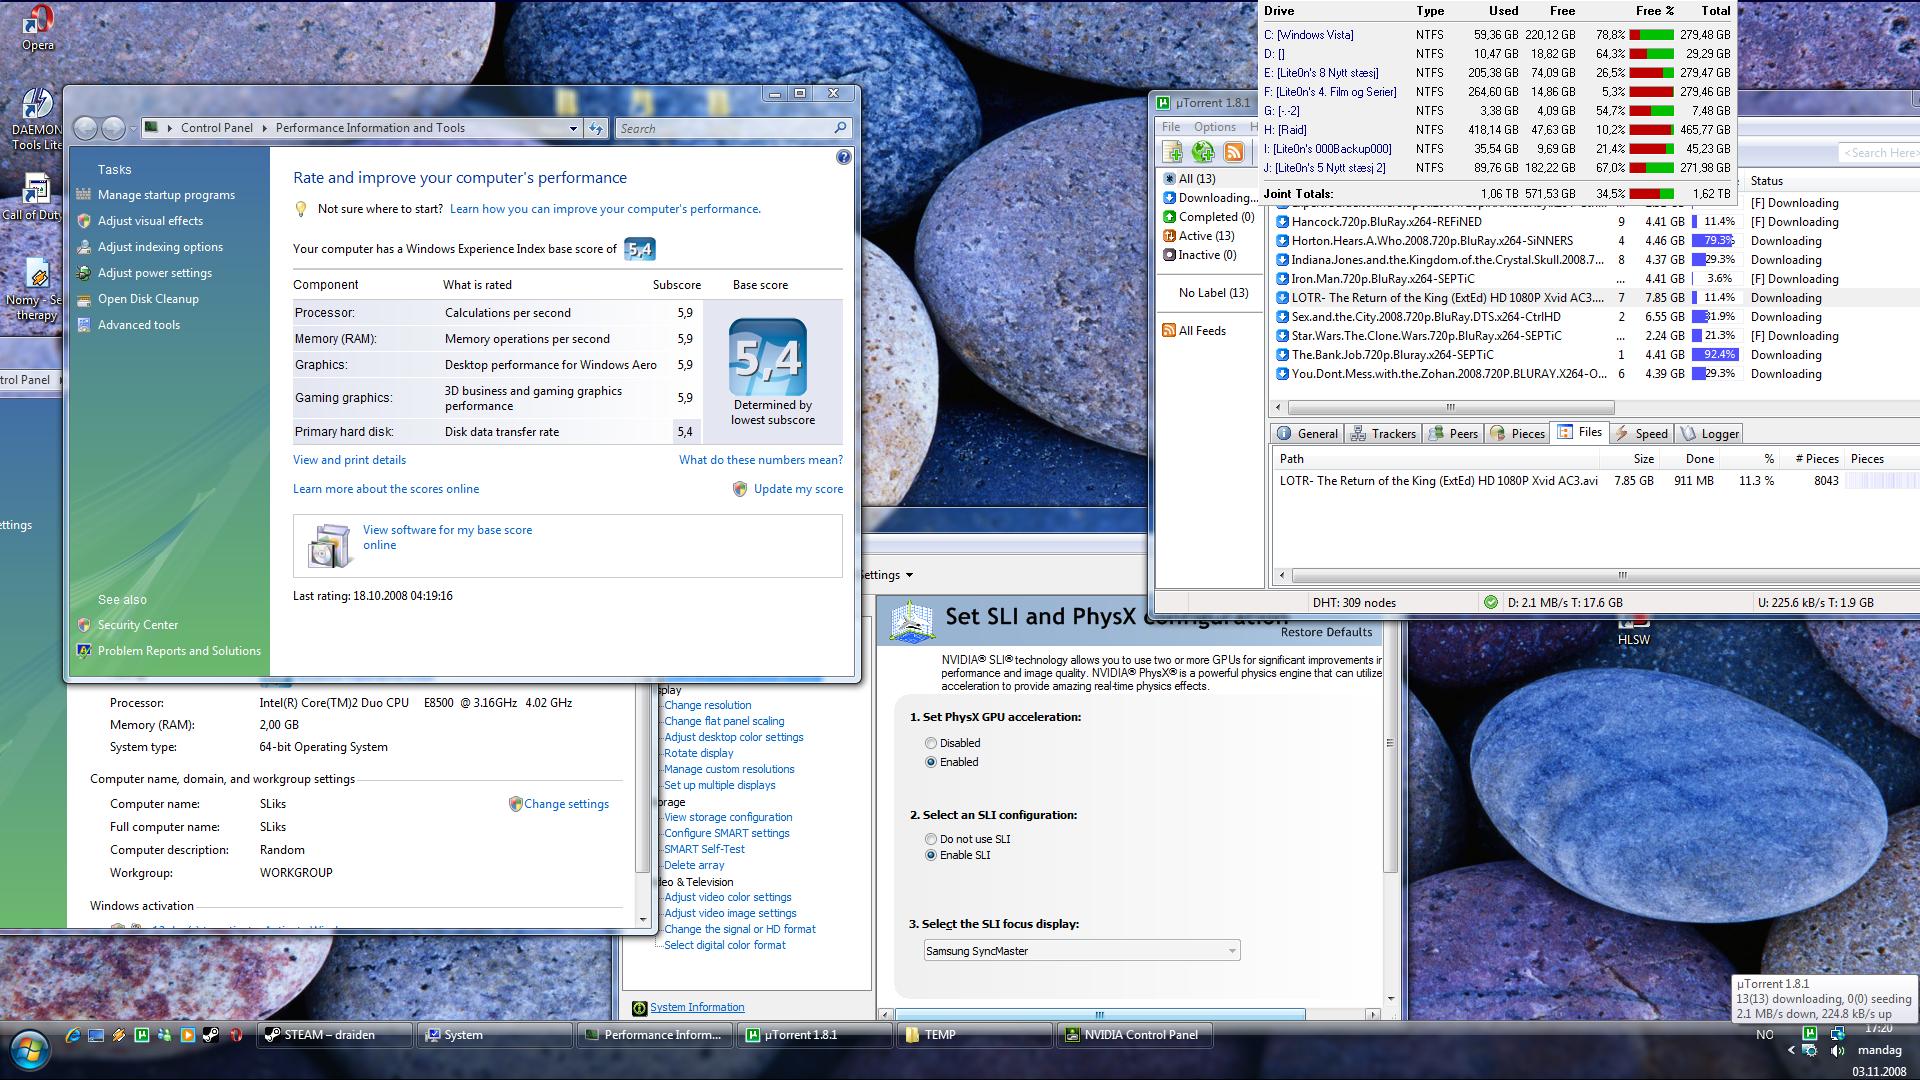Click the search magnifier in Control Panel
Viewport: 1920px width, 1080px height.
coord(840,128)
